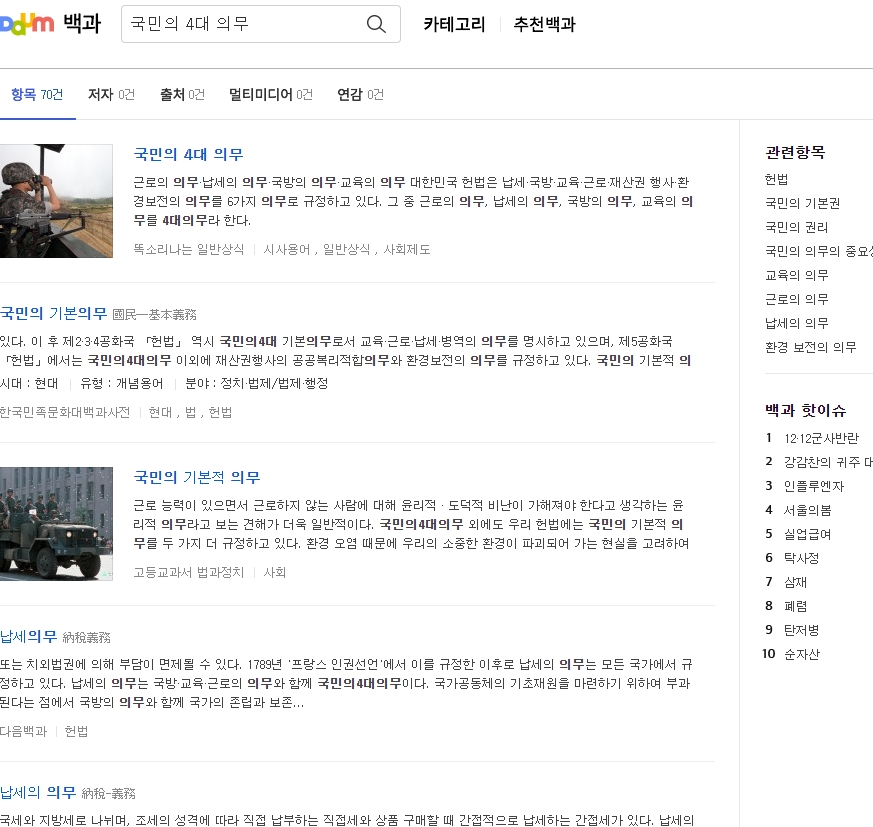Click the 교육의 의무 related link
873x827 pixels.
(793, 275)
